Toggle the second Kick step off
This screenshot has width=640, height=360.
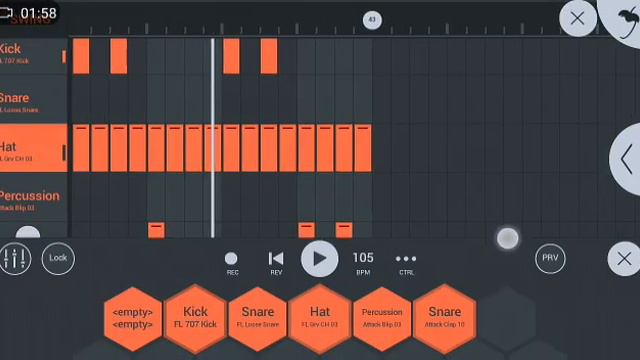[119, 56]
